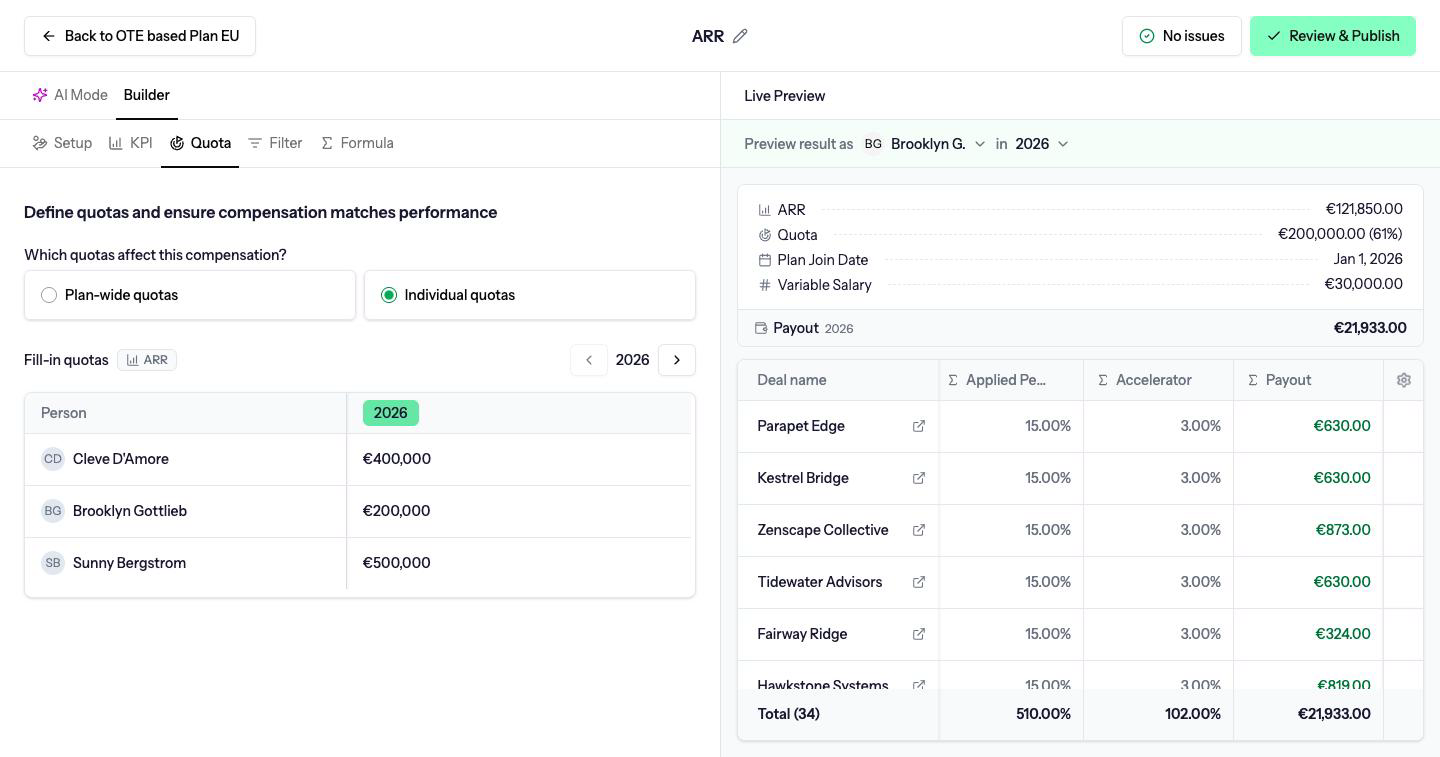
Task: Open Parapet Edge deal external link
Action: [919, 426]
